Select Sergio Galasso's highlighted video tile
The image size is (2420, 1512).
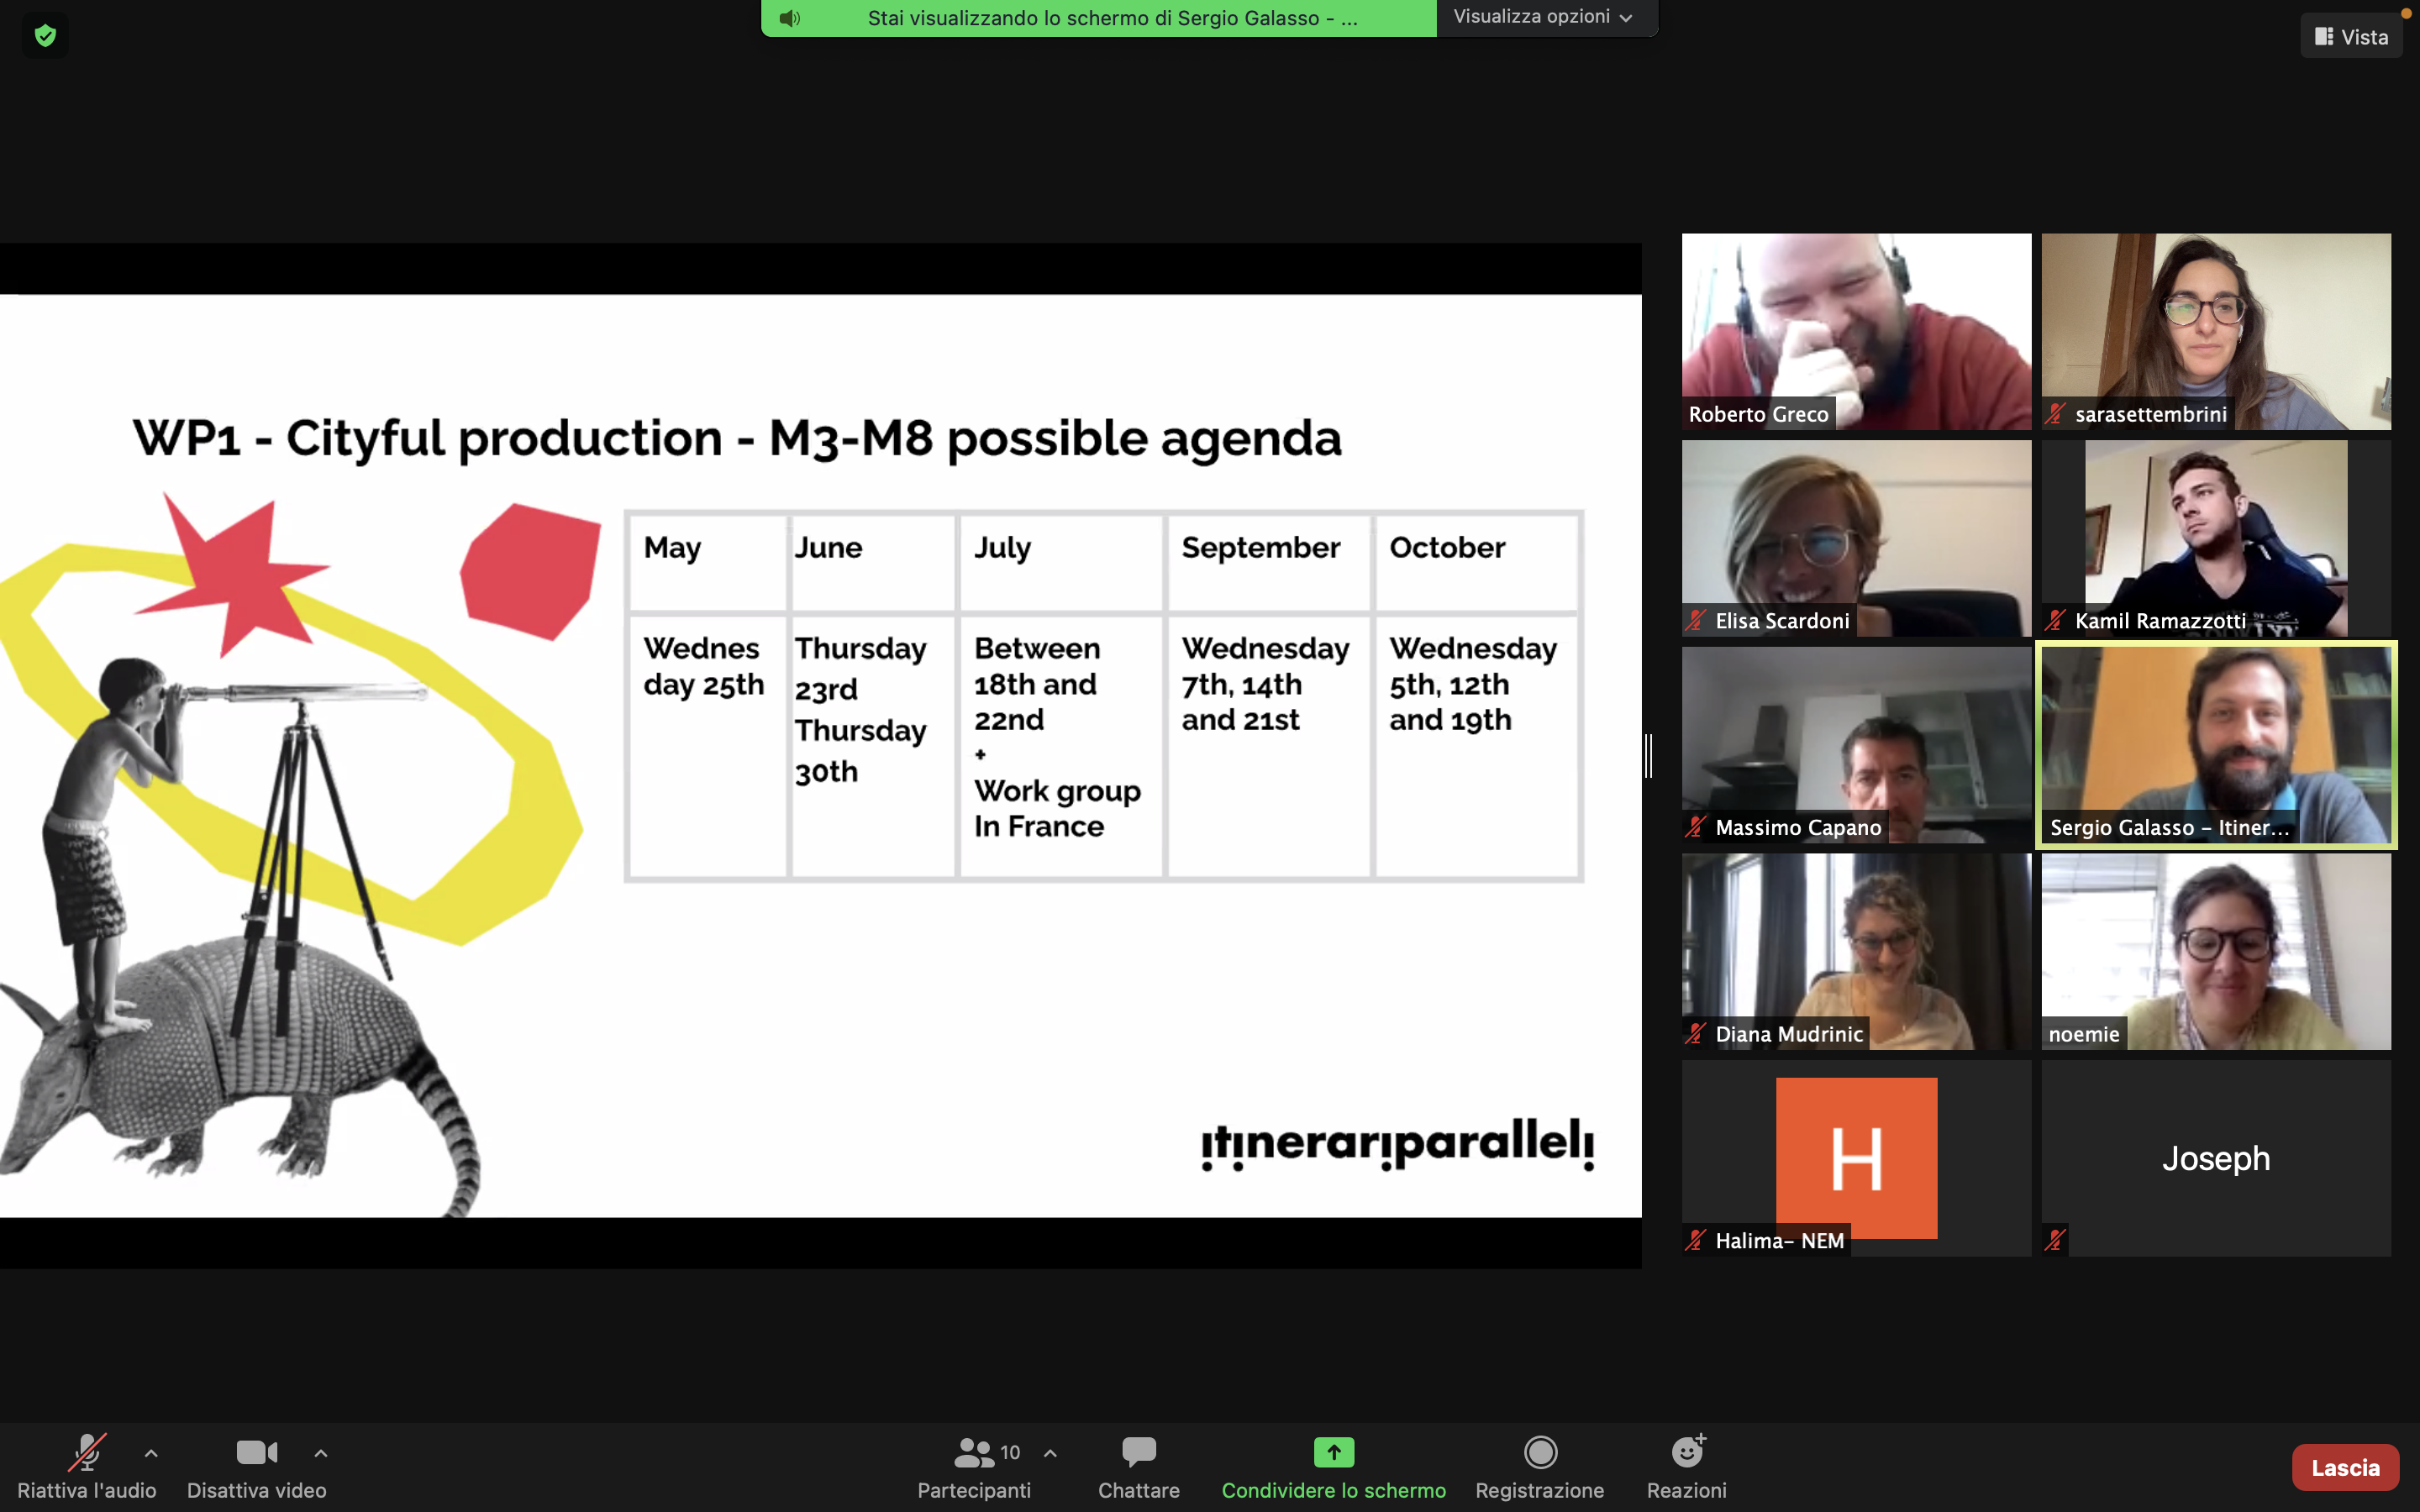click(2216, 745)
